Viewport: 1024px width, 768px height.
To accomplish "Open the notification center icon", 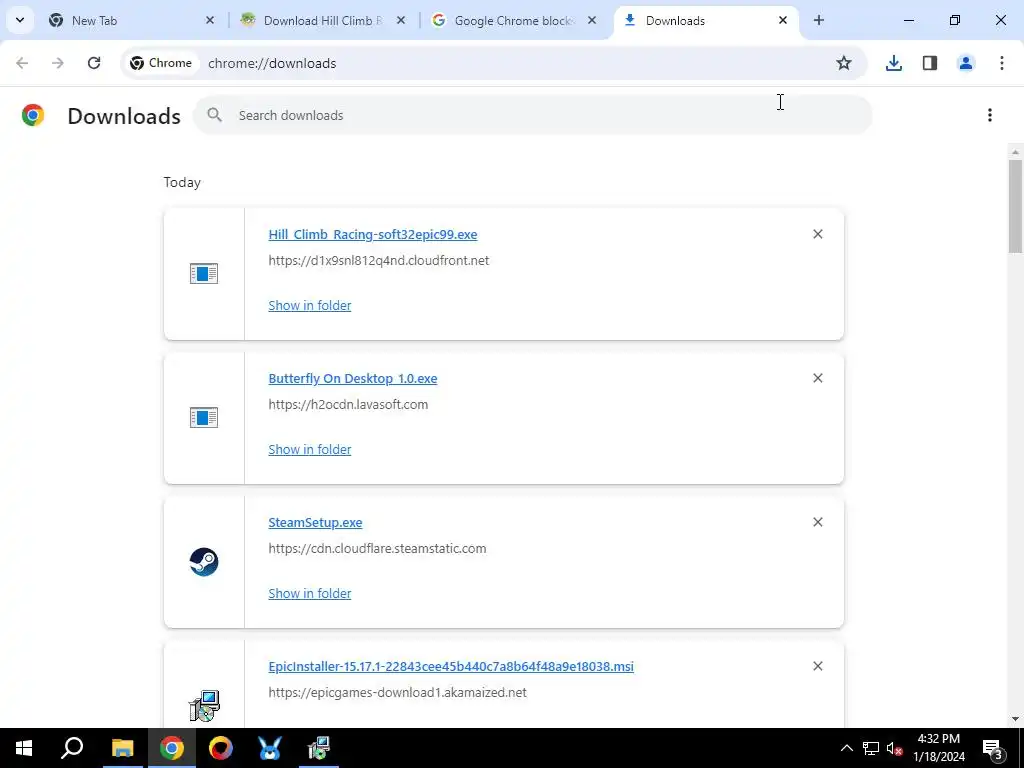I will 993,748.
